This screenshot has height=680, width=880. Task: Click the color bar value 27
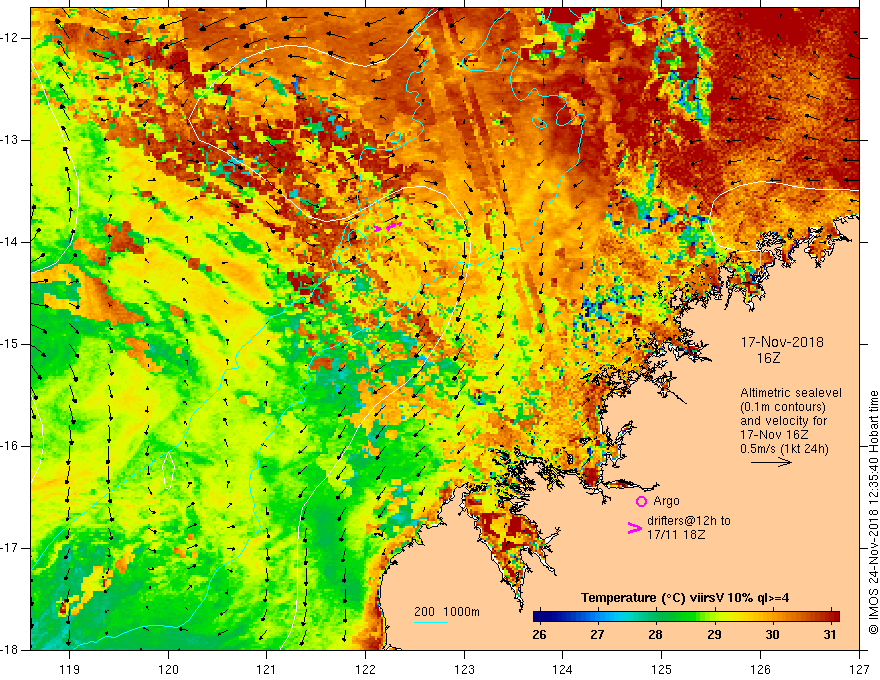click(597, 635)
